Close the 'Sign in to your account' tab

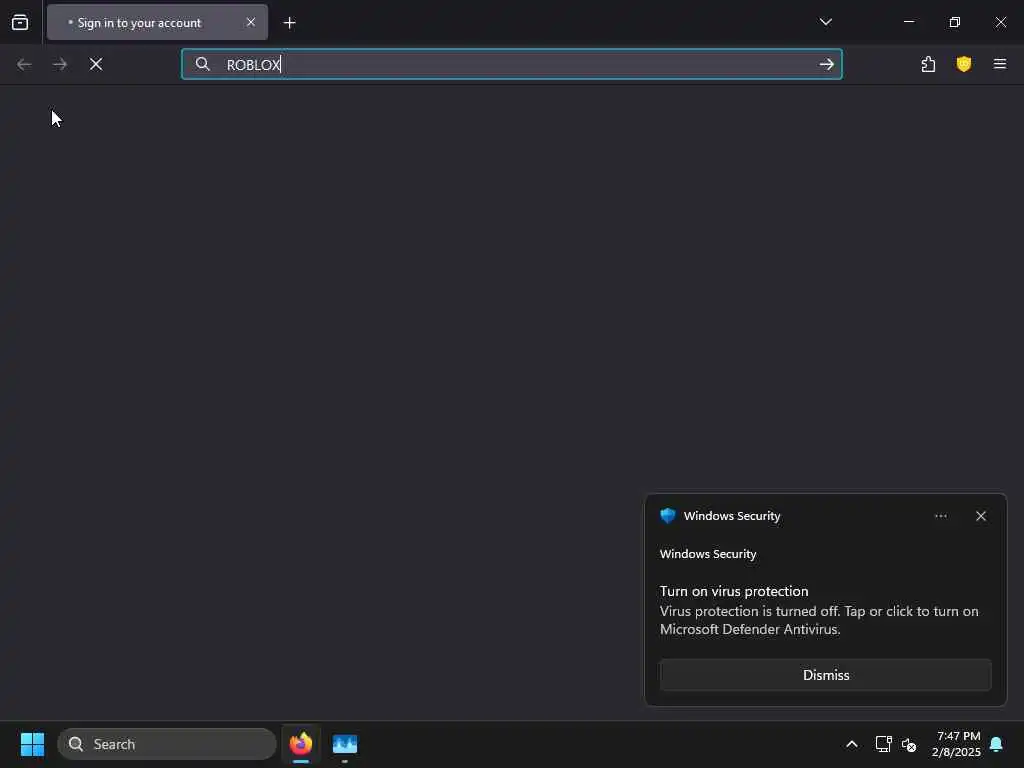(251, 22)
